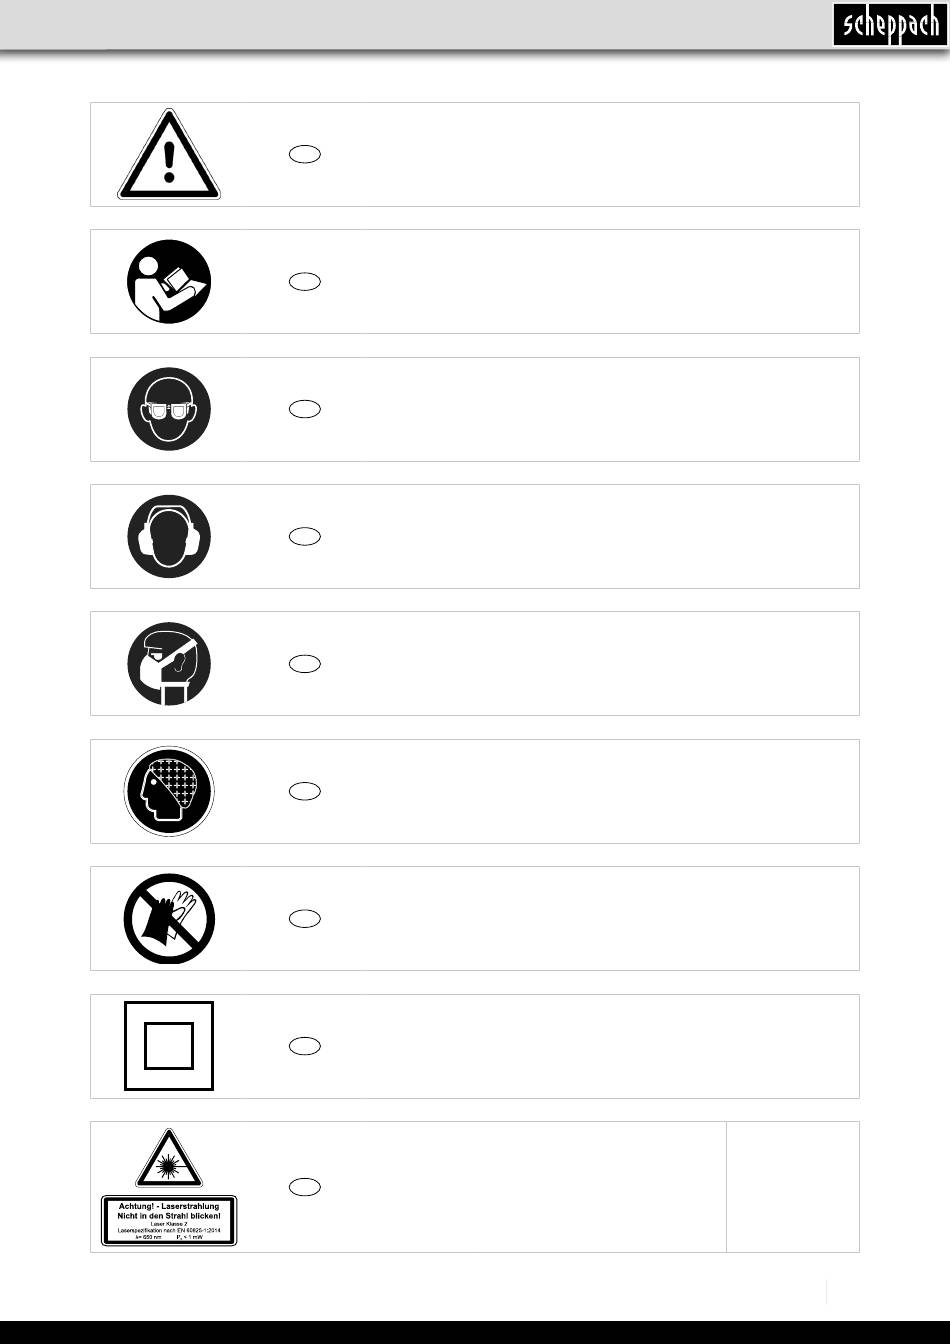Select the read-the-manual symbol

tap(169, 281)
